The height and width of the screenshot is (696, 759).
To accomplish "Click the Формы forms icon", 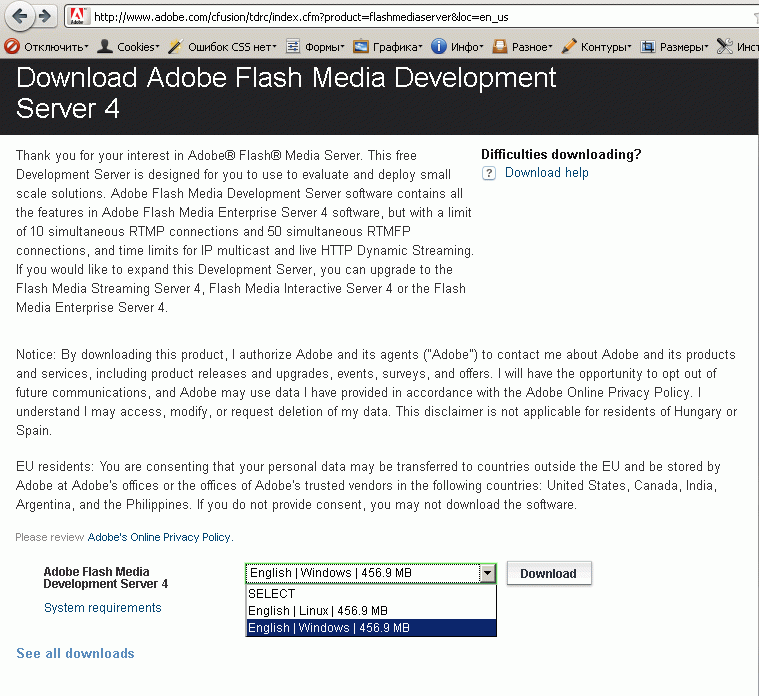I will click(293, 46).
